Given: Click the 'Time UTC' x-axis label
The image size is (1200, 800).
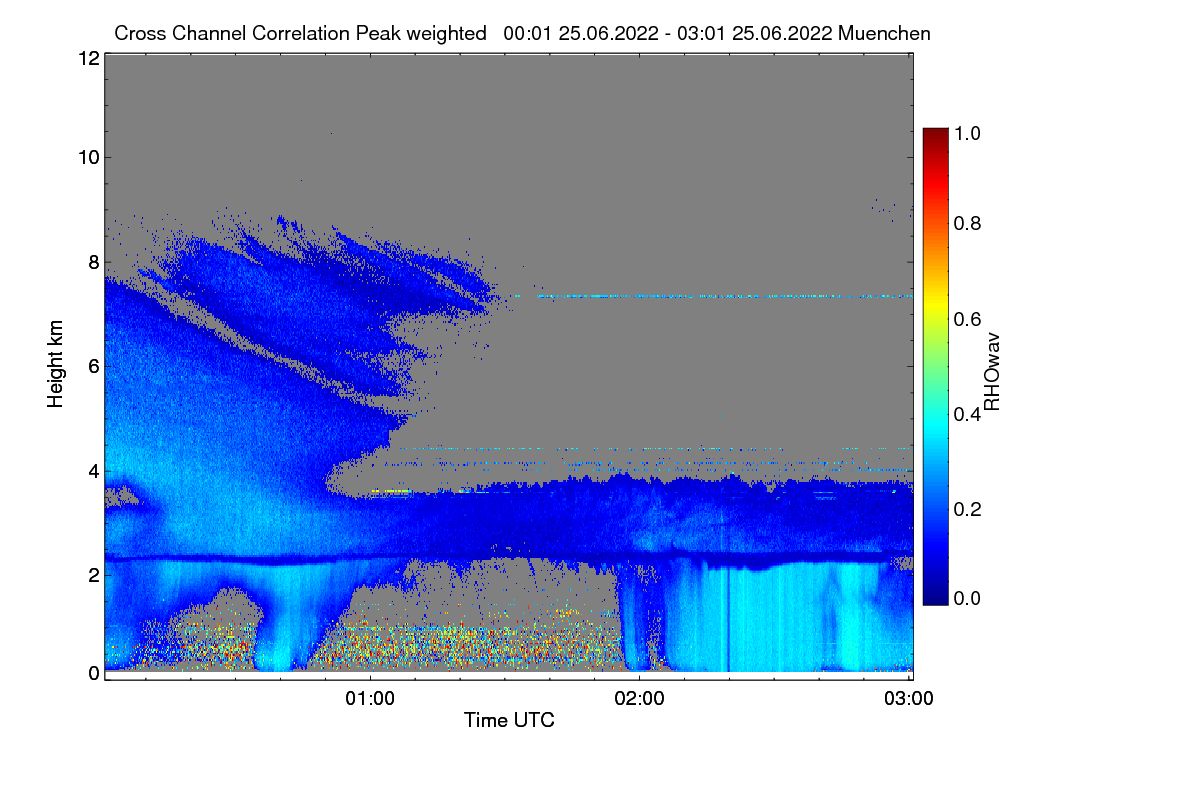Looking at the screenshot, I should [509, 719].
